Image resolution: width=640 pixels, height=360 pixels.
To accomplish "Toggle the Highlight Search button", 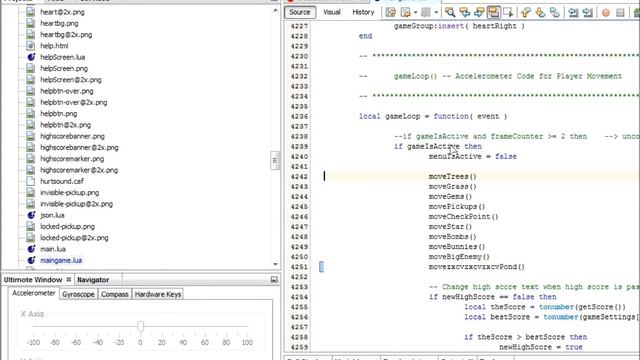I will (x=493, y=12).
